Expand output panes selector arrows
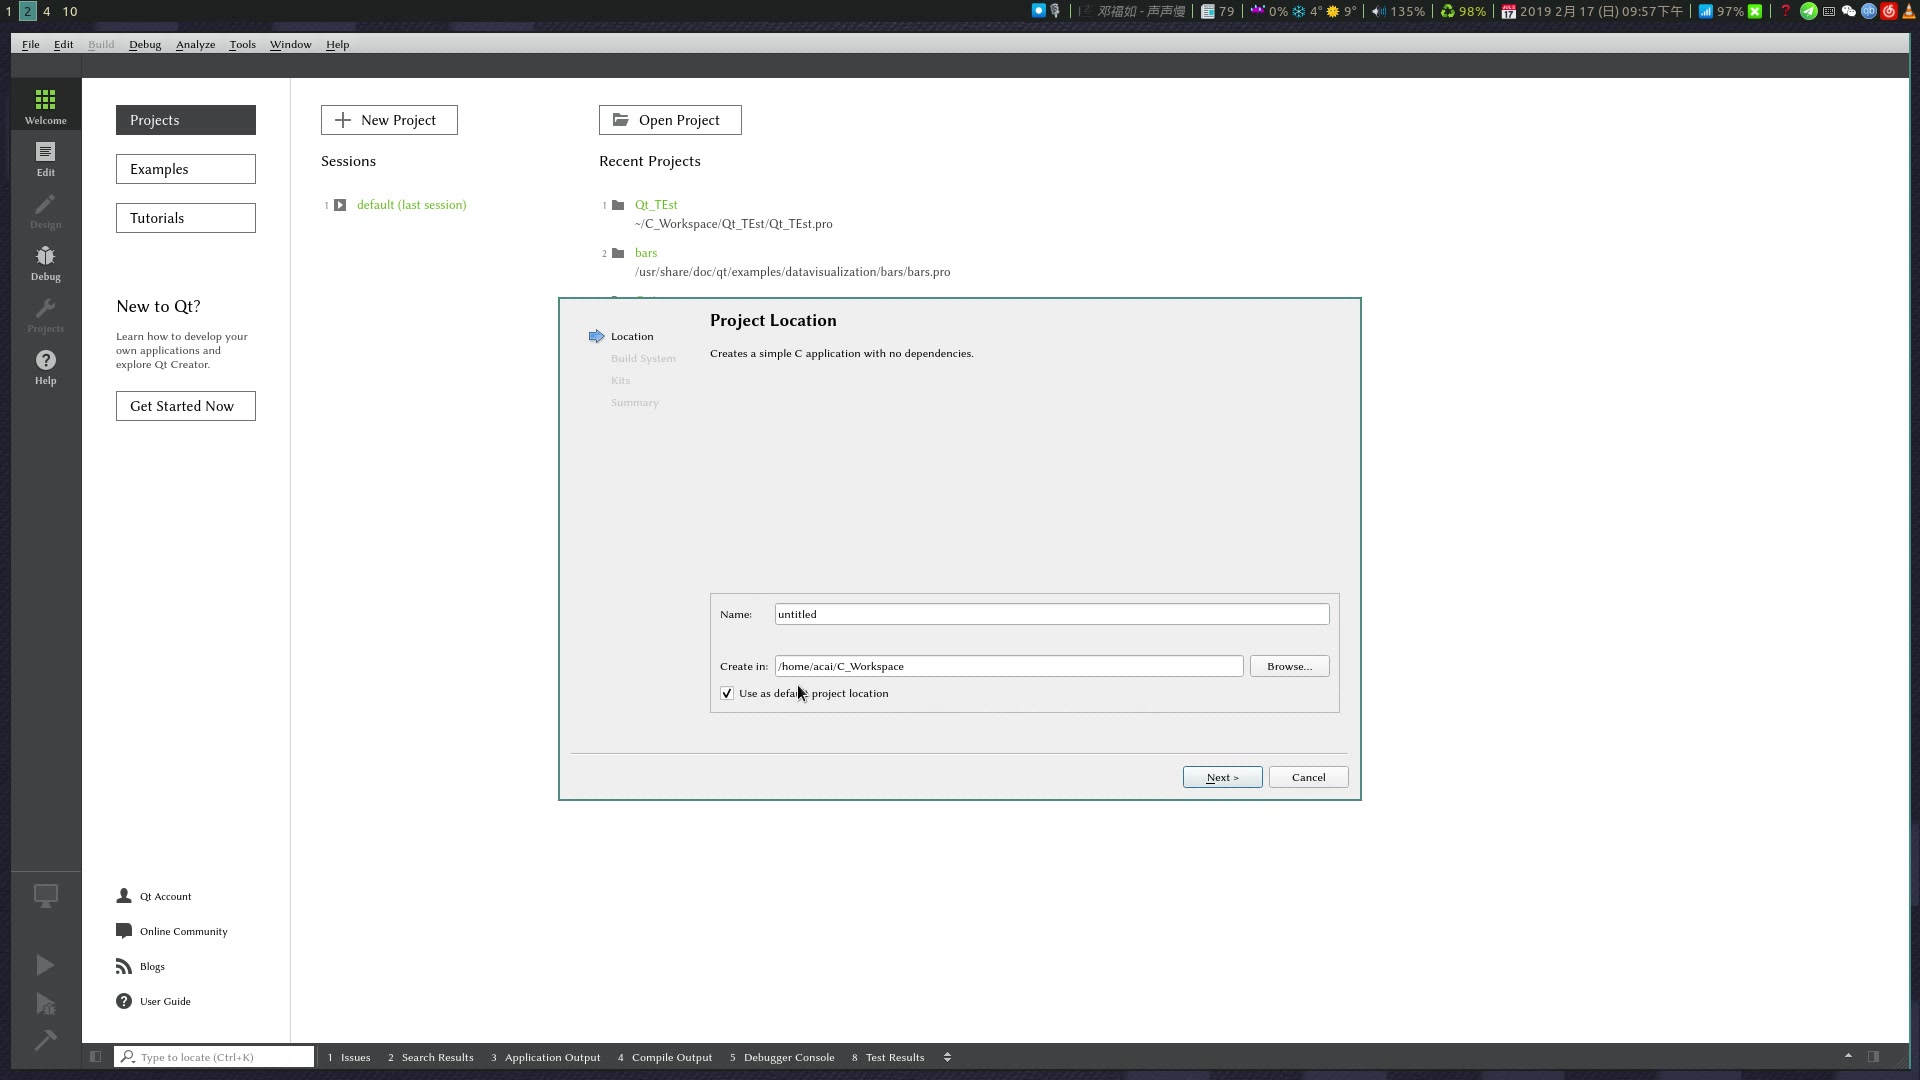 click(x=947, y=1057)
